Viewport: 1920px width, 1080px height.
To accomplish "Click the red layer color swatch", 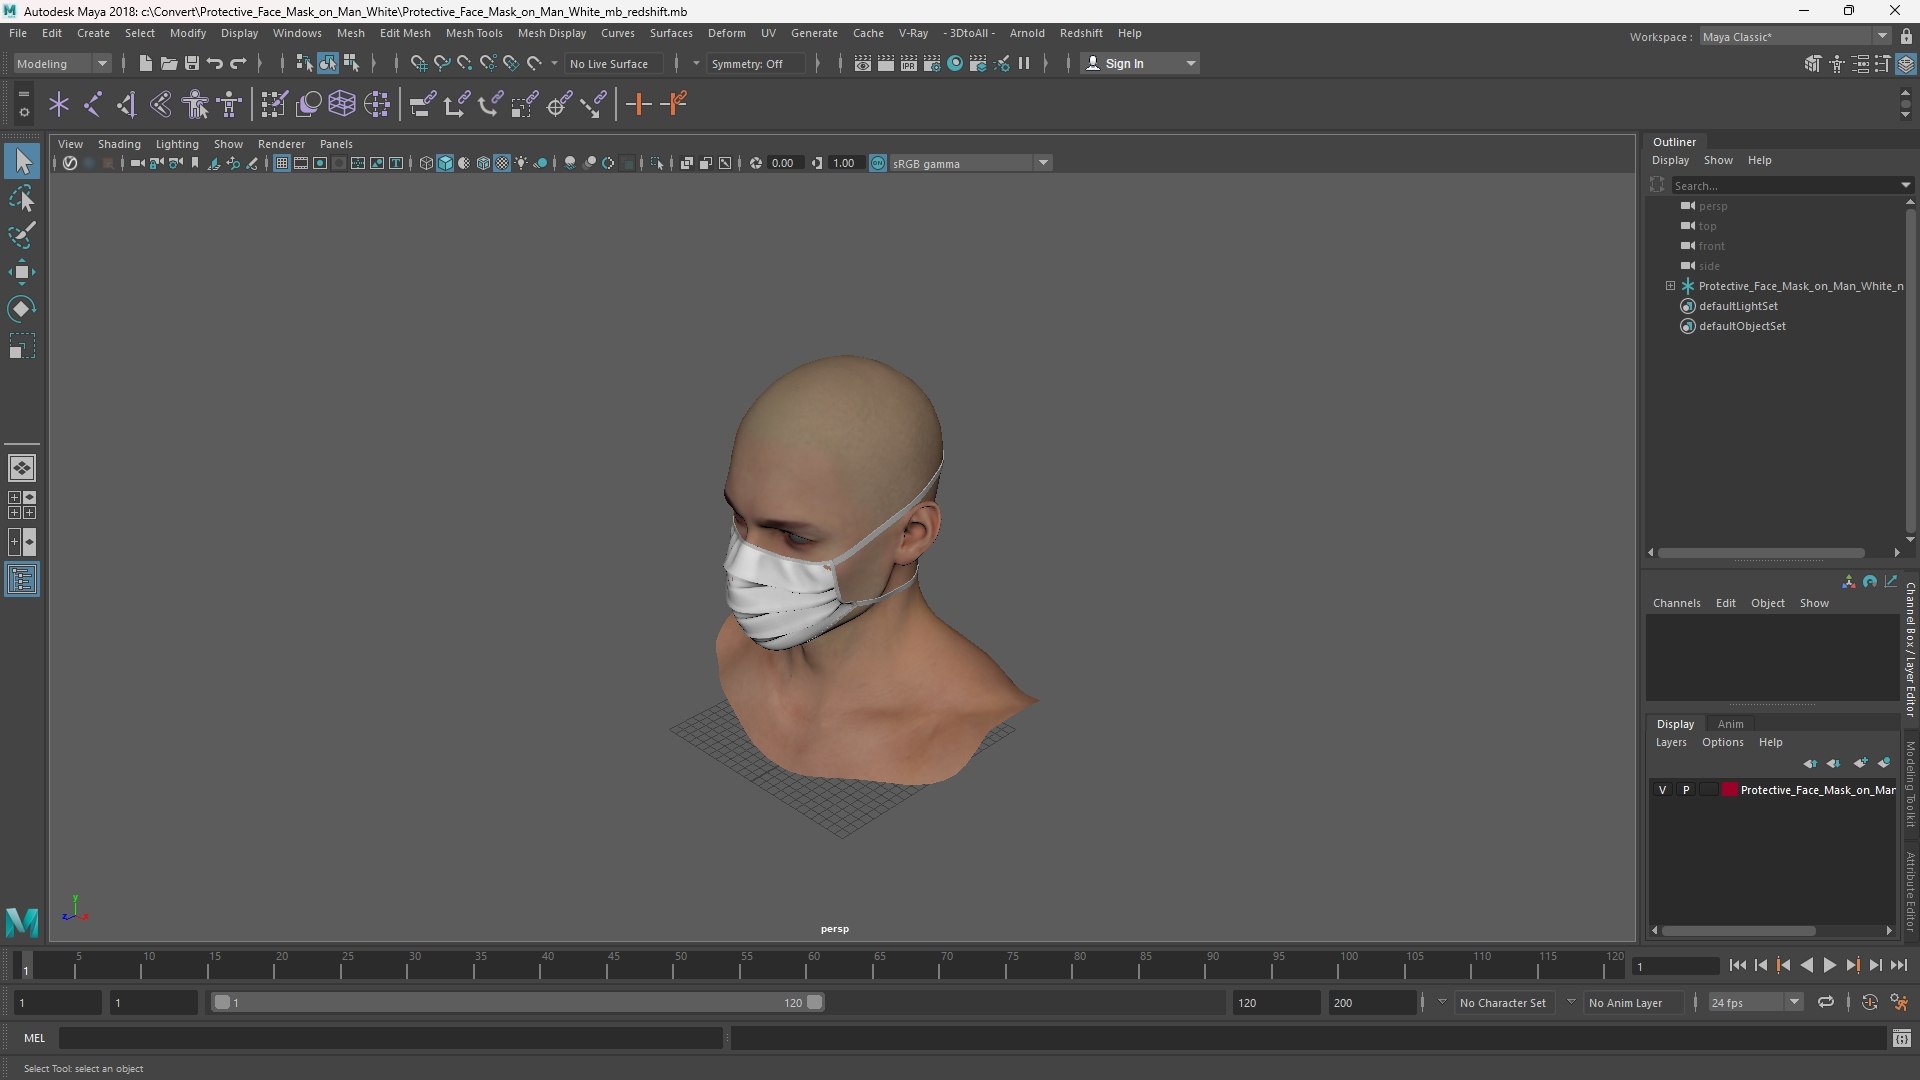I will (x=1729, y=790).
